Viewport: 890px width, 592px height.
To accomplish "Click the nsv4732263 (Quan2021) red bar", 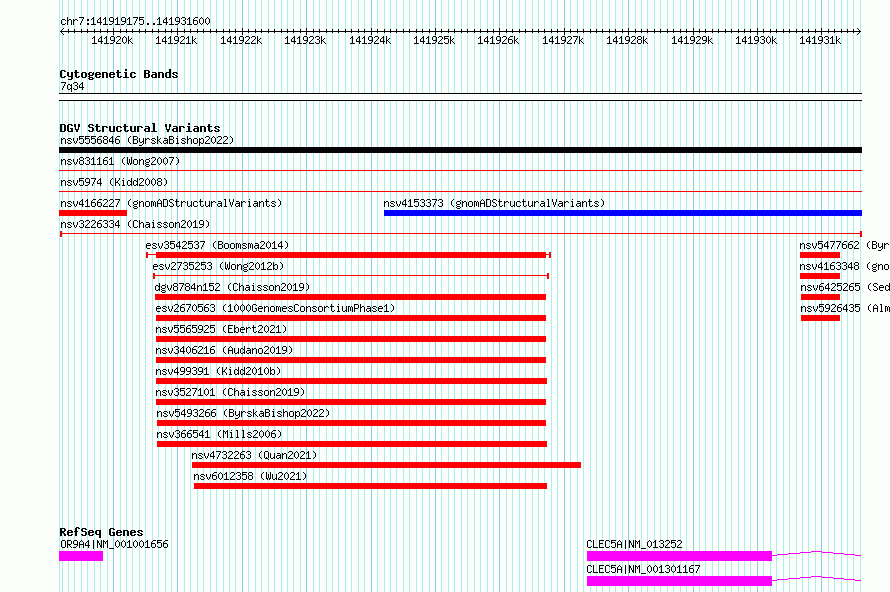I will click(387, 465).
